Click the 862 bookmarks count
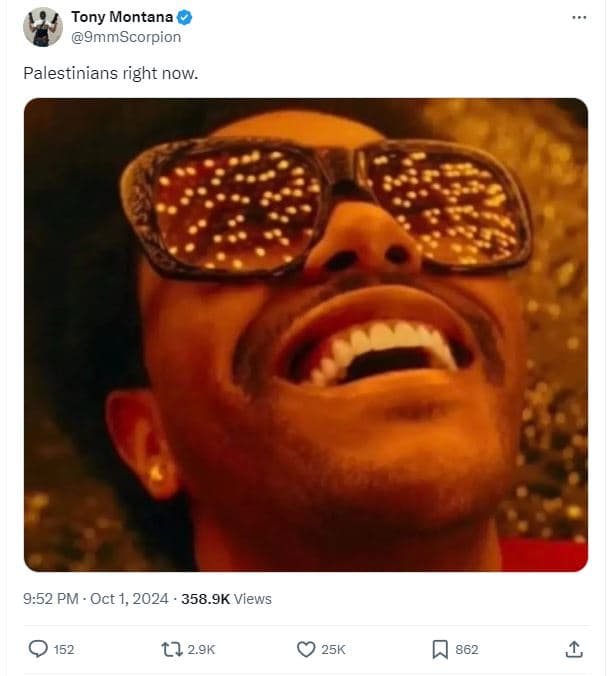Image resolution: width=615 pixels, height=676 pixels. 467,650
